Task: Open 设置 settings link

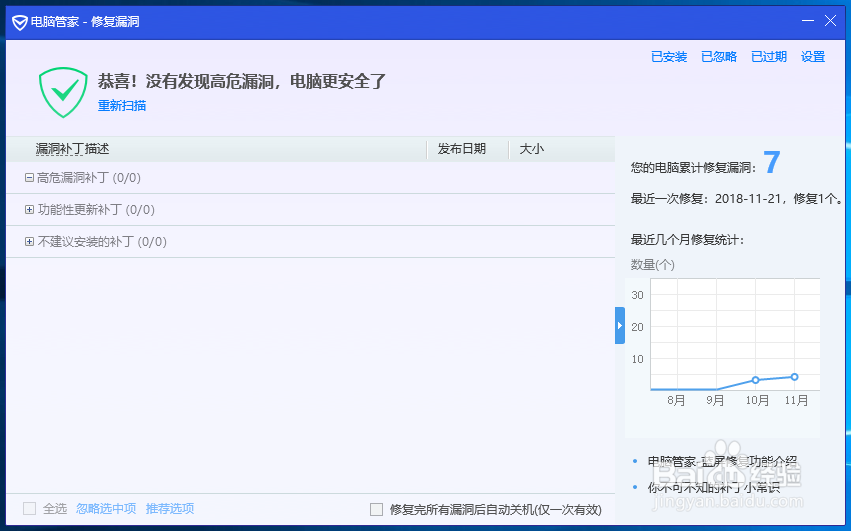Action: [813, 56]
